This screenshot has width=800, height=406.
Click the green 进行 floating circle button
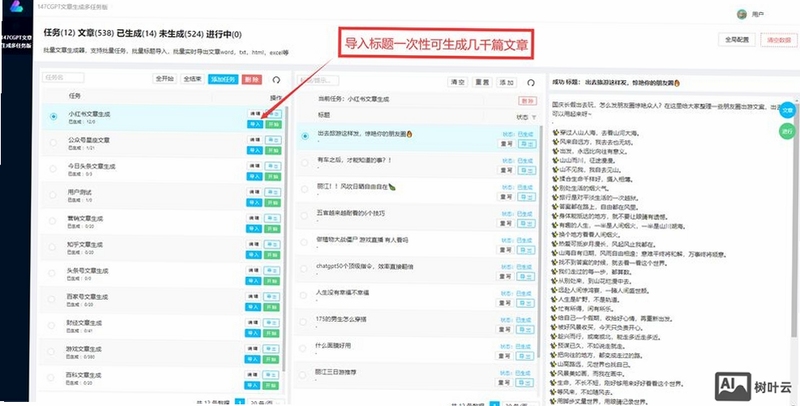pos(787,132)
